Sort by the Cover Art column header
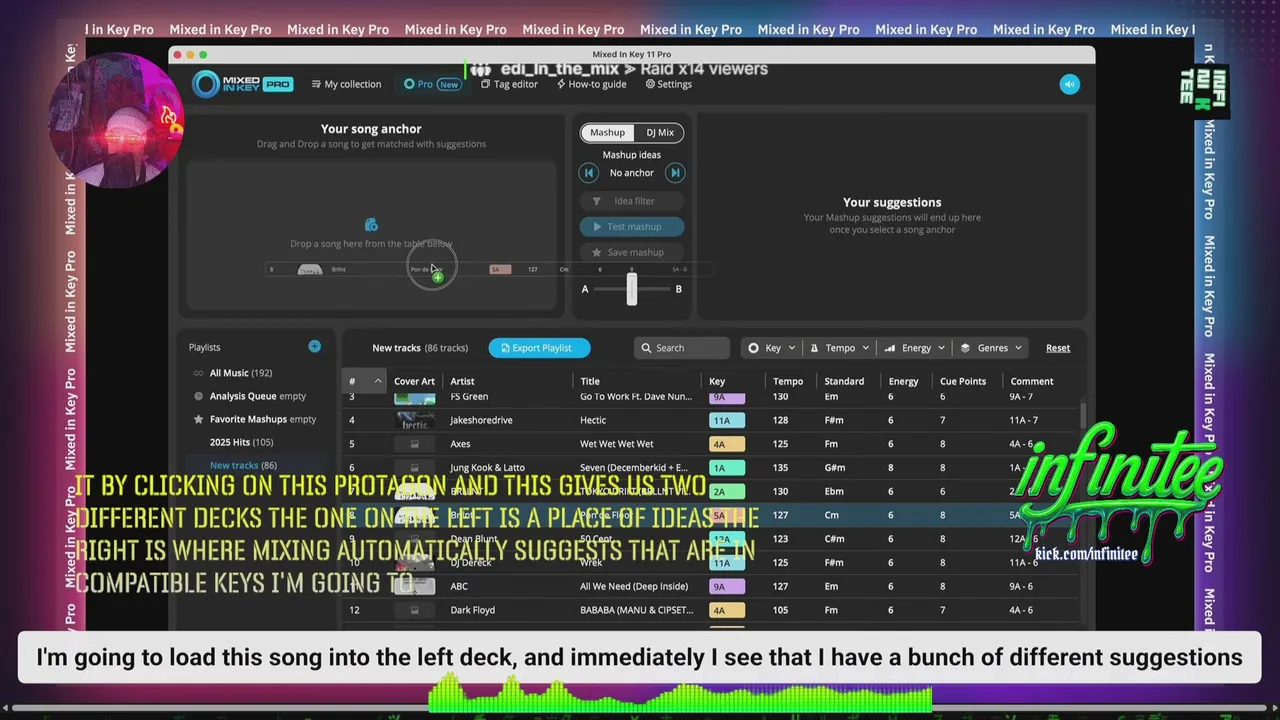1280x720 pixels. coord(414,381)
